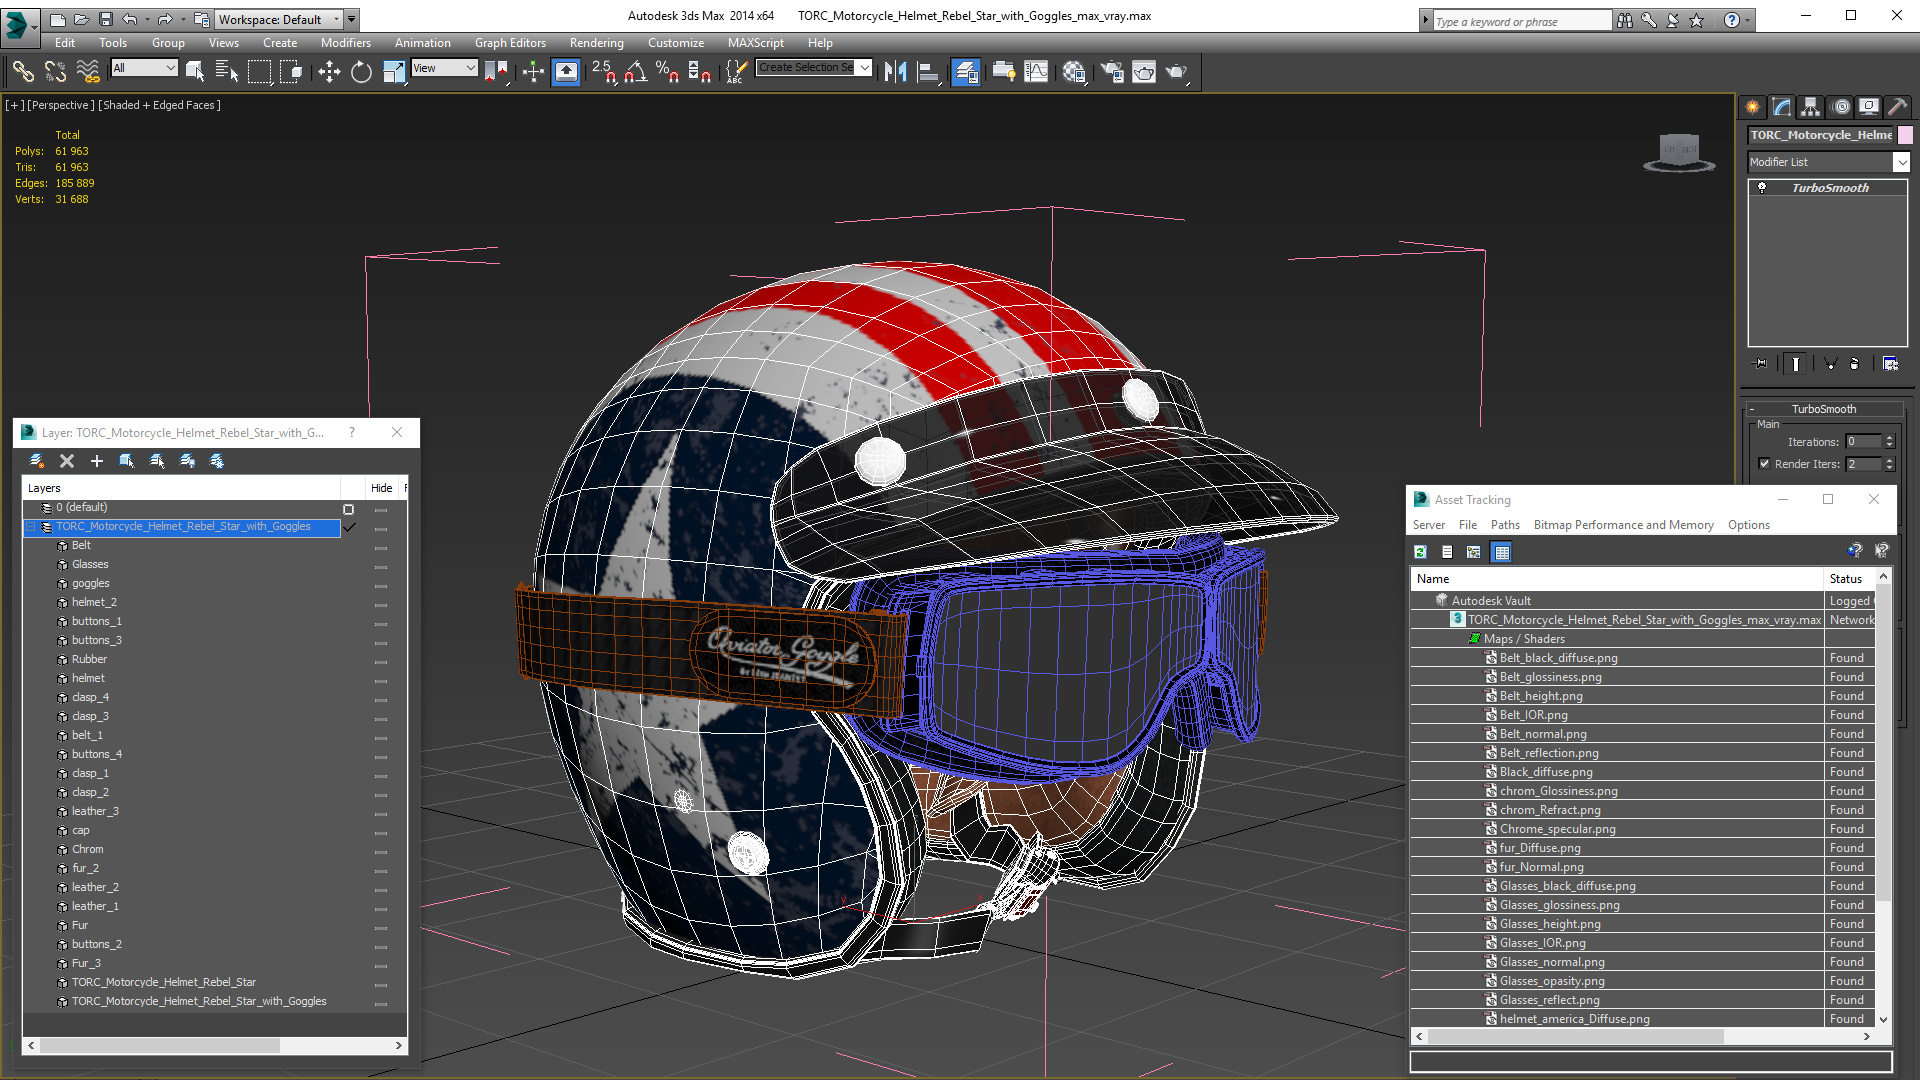Click the Render Production teapot icon

point(1176,71)
